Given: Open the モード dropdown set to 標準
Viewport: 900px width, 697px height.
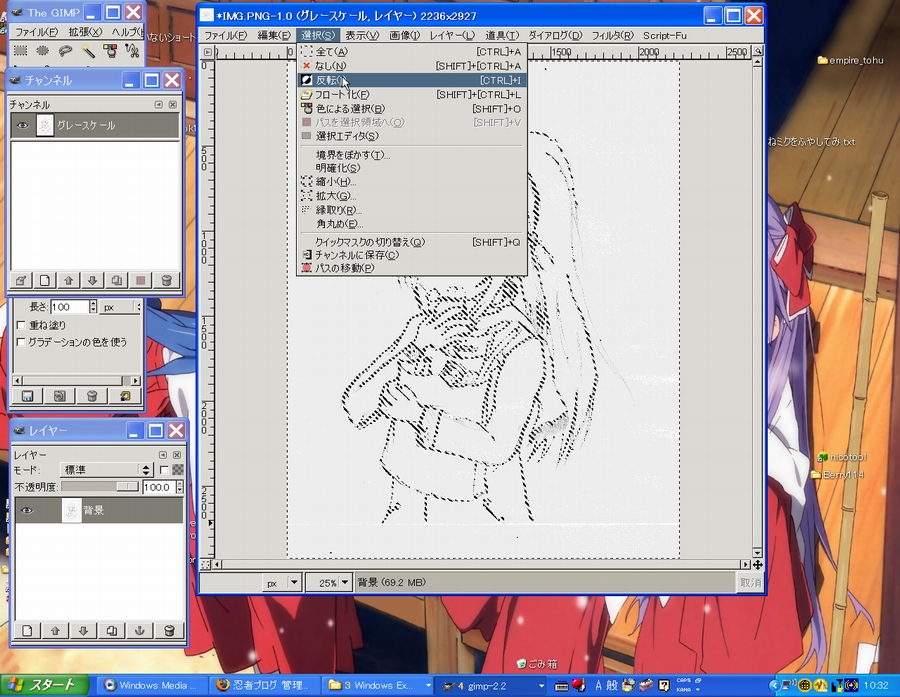Looking at the screenshot, I should click(x=106, y=470).
